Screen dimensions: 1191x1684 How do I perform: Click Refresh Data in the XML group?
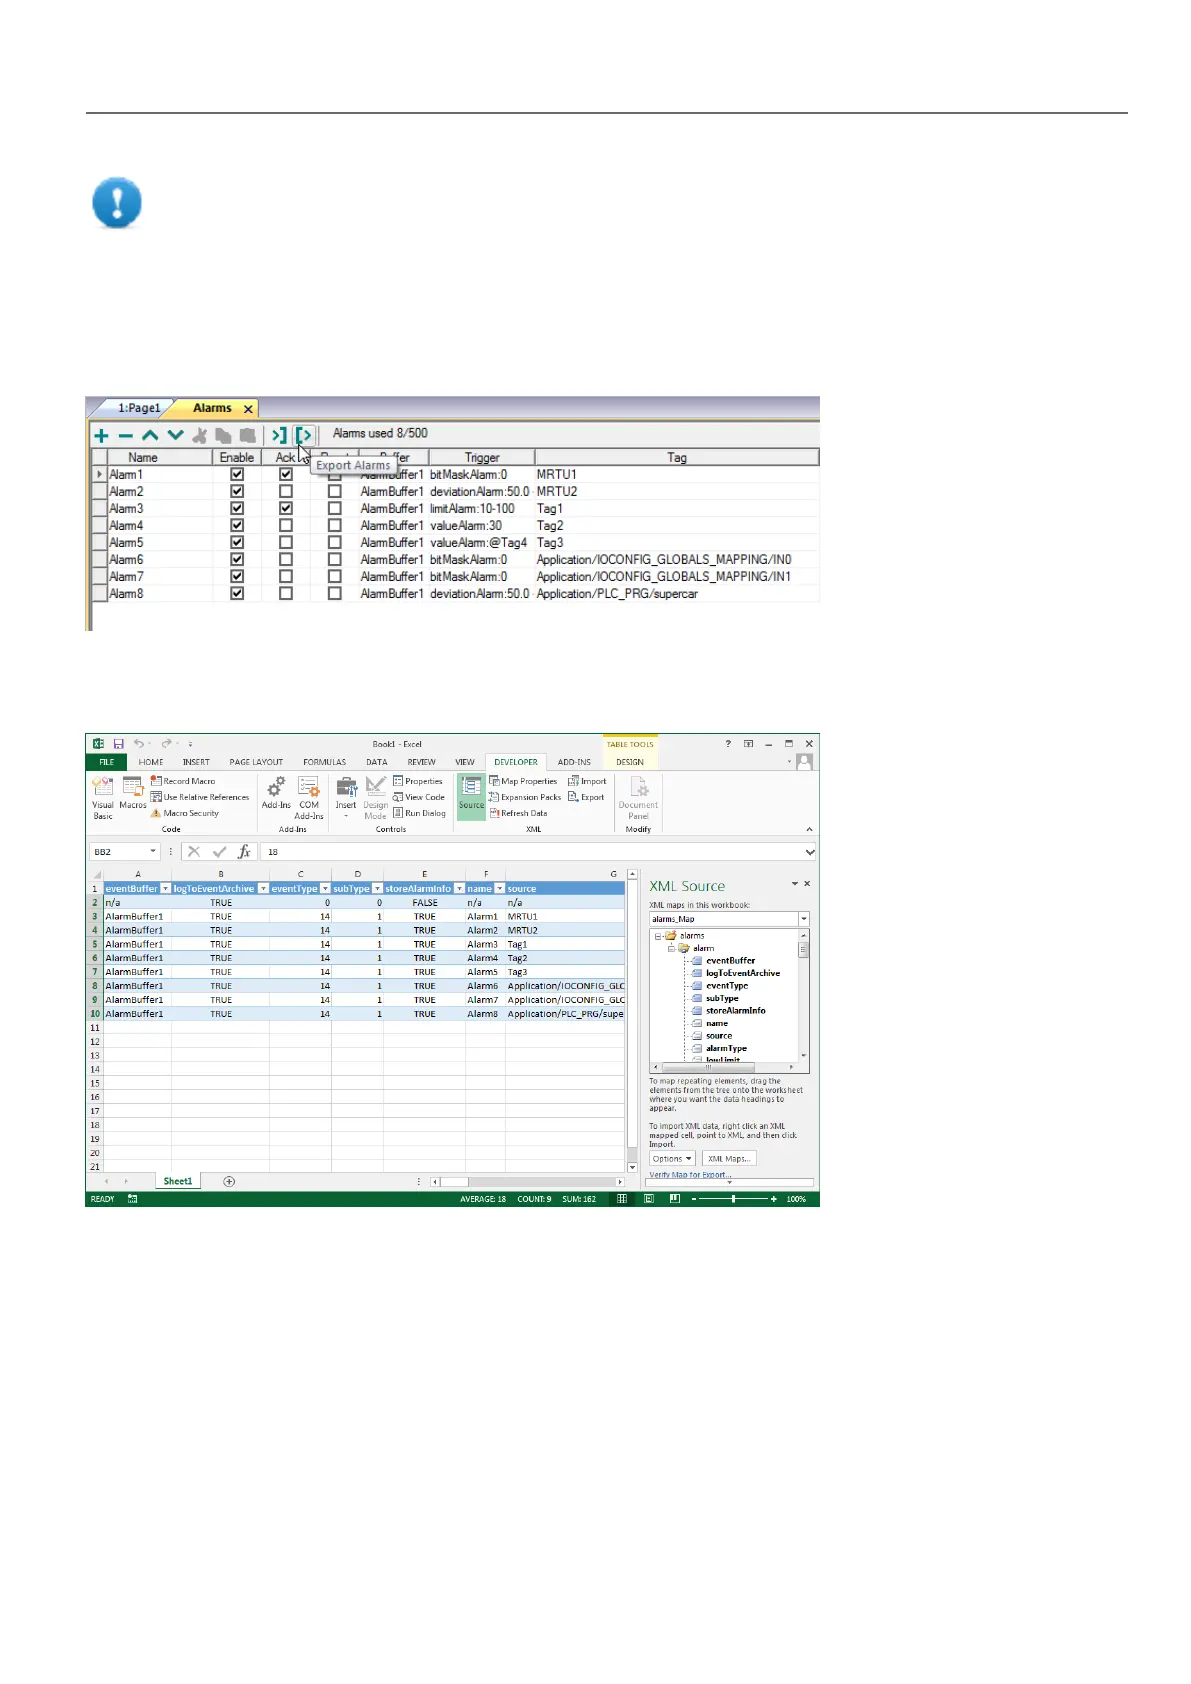pos(518,813)
